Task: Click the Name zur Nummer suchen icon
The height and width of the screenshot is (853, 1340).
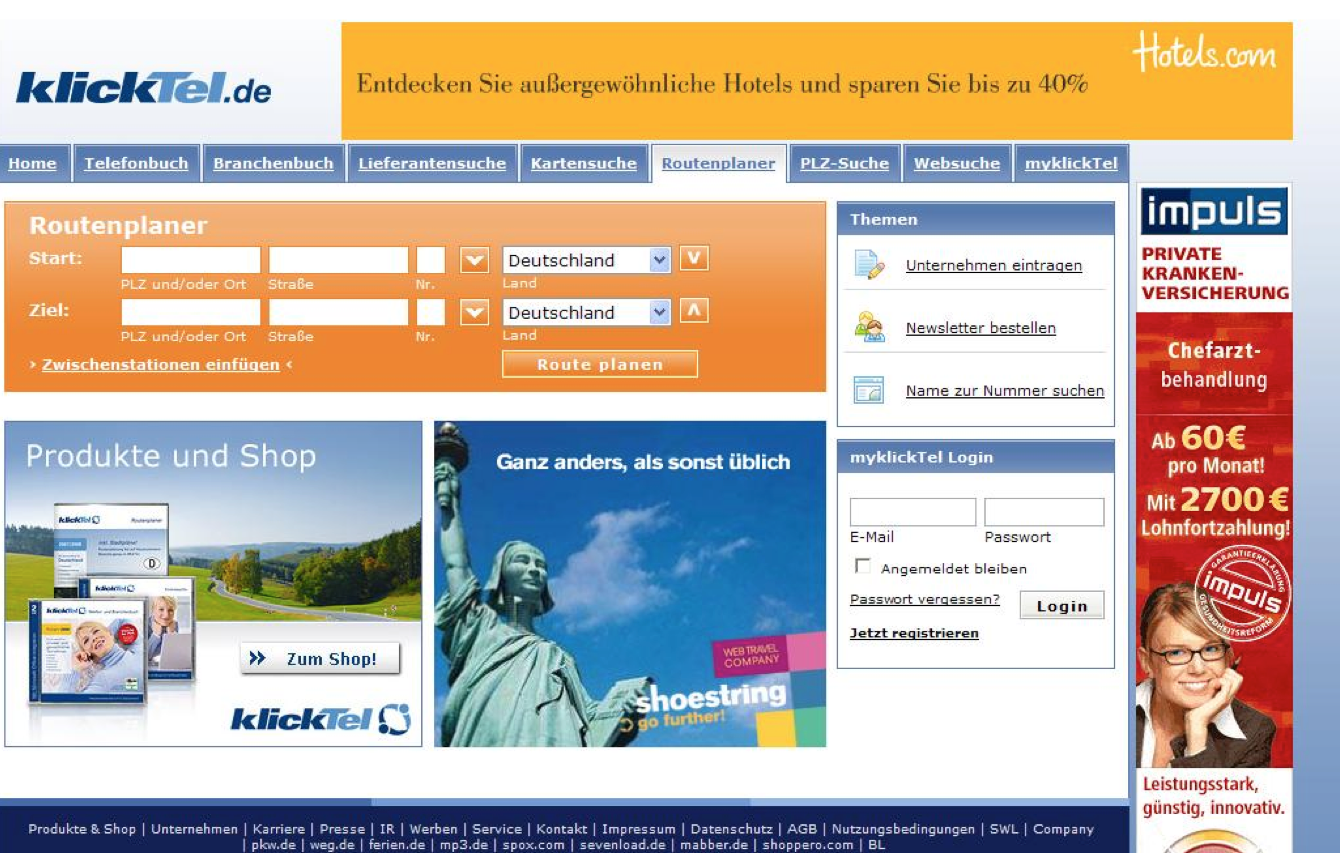Action: point(869,390)
